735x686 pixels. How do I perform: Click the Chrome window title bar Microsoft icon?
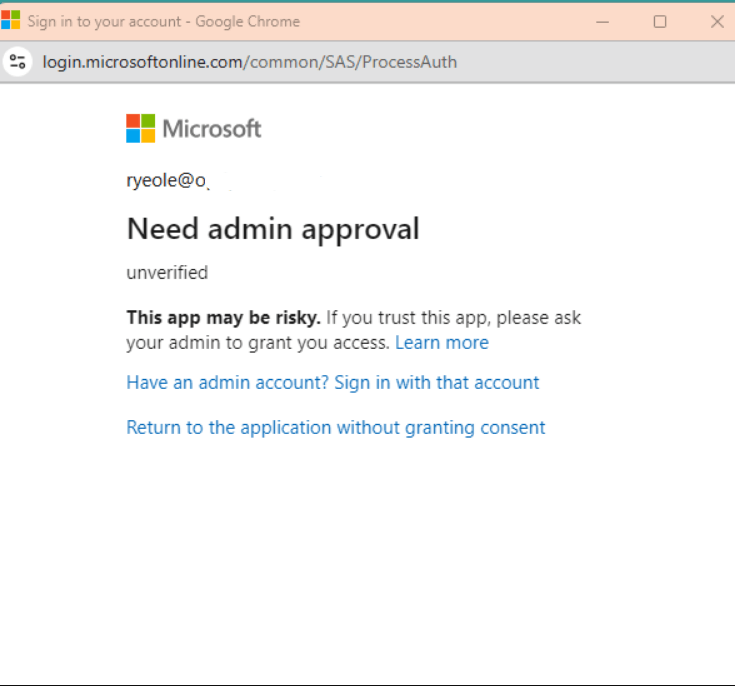click(10, 21)
